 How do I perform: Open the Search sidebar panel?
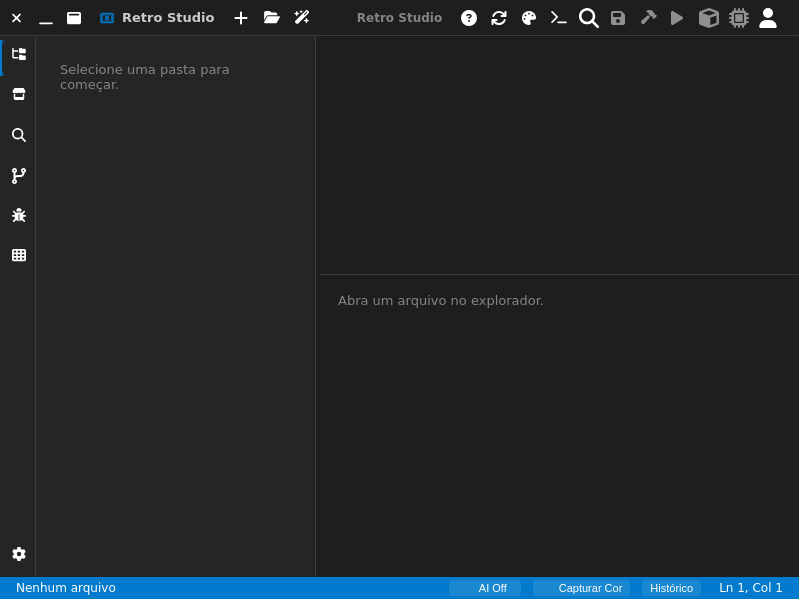(x=19, y=135)
